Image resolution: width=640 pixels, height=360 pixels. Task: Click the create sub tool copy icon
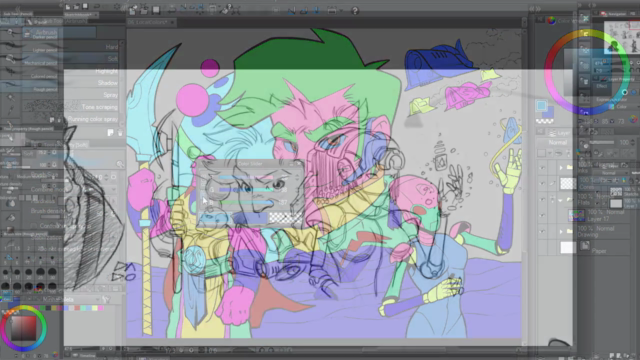111,133
